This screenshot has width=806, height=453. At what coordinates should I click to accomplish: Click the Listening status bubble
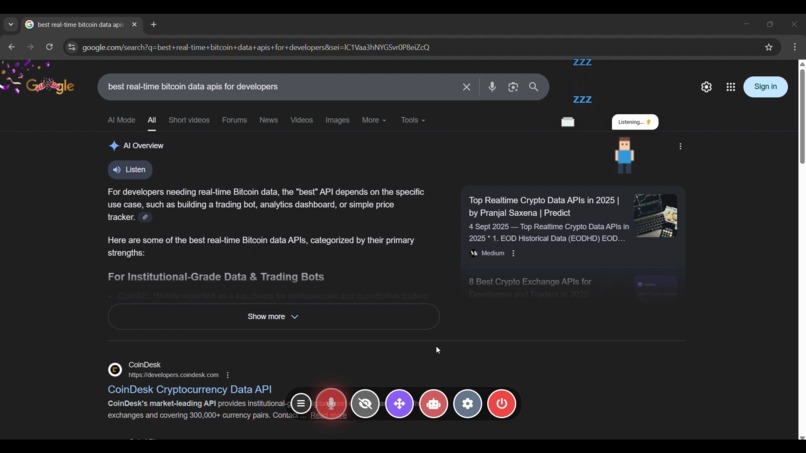point(635,122)
